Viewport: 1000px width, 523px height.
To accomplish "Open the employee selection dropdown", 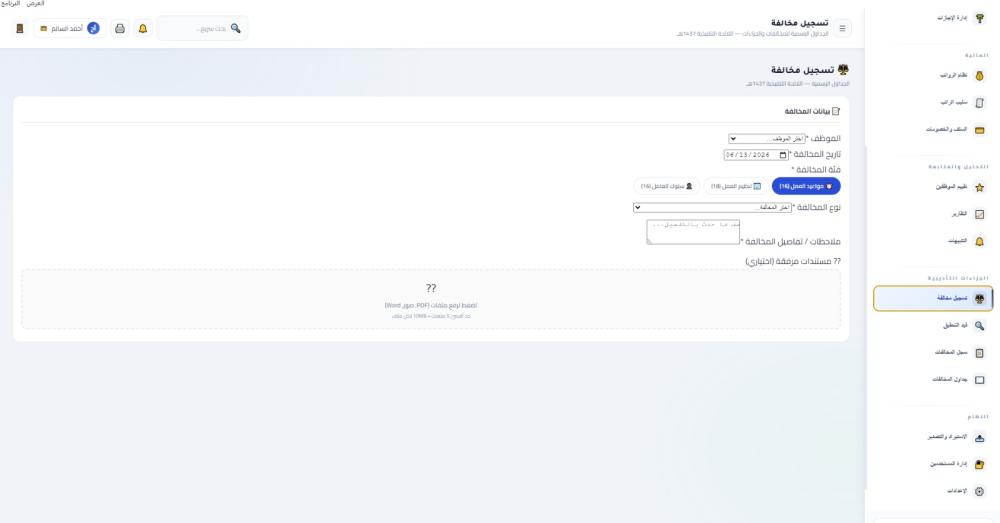I will tap(767, 138).
